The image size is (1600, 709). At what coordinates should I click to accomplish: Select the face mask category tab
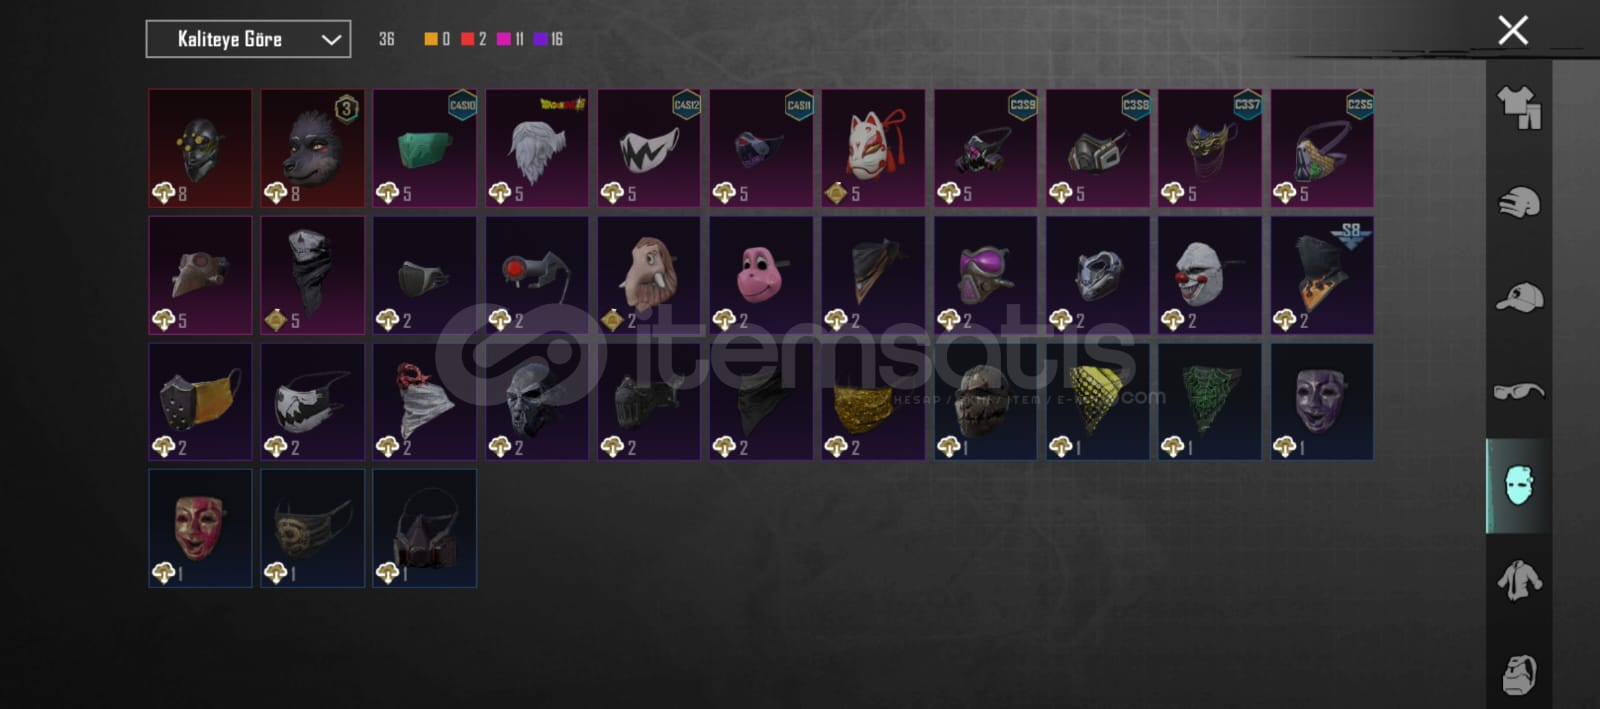[1518, 486]
